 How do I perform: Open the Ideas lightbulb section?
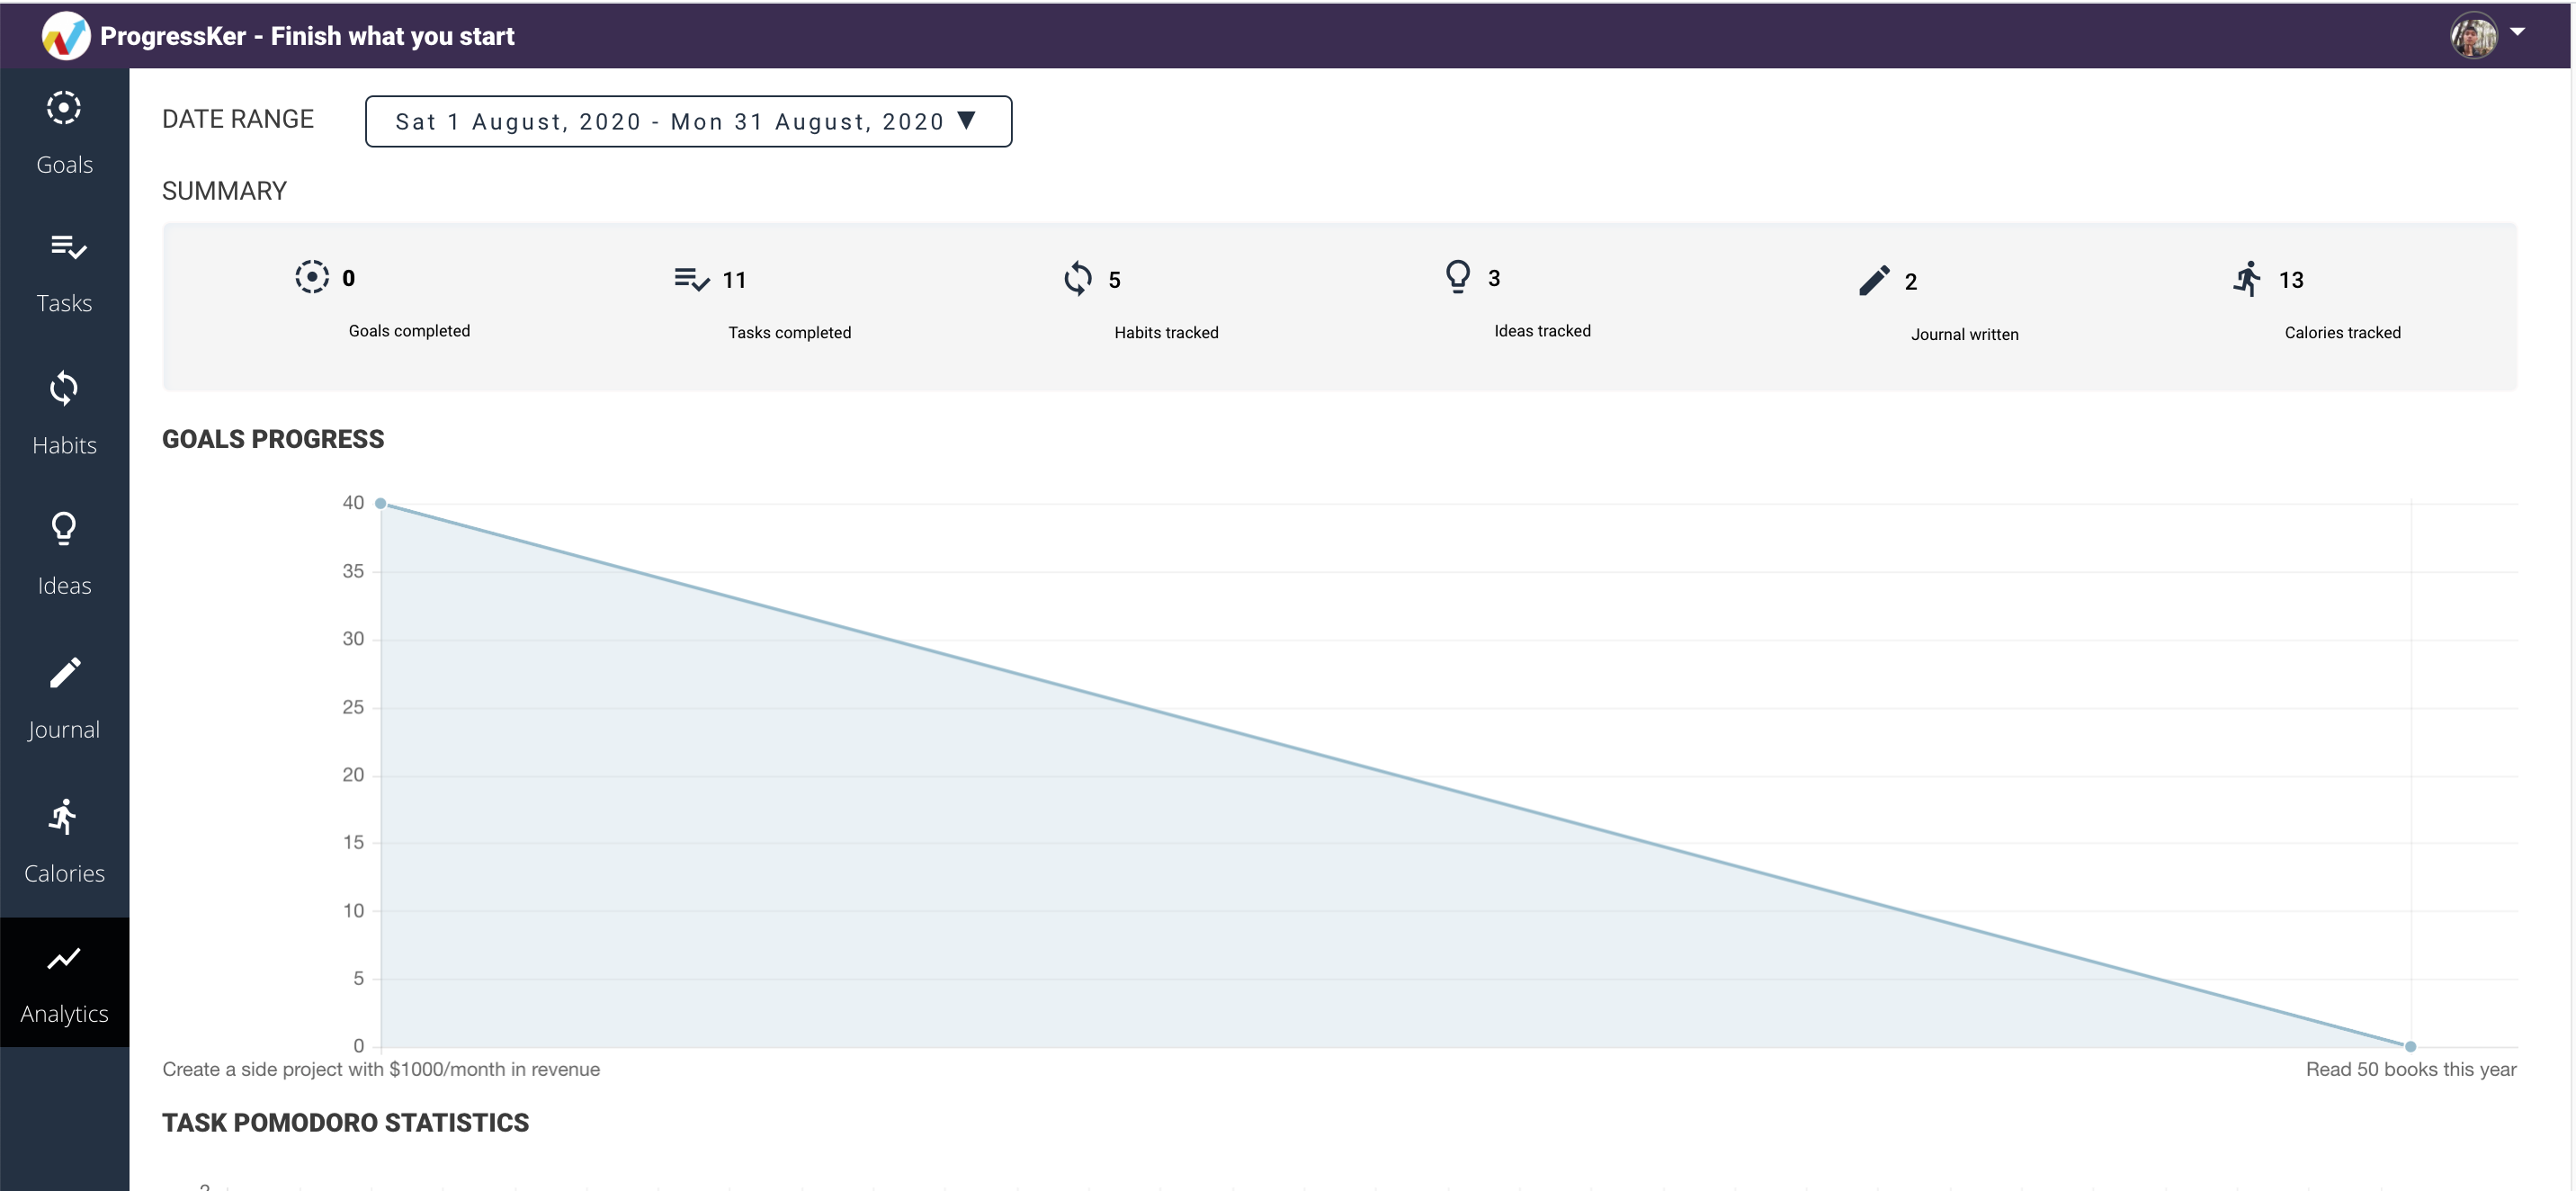pyautogui.click(x=64, y=553)
